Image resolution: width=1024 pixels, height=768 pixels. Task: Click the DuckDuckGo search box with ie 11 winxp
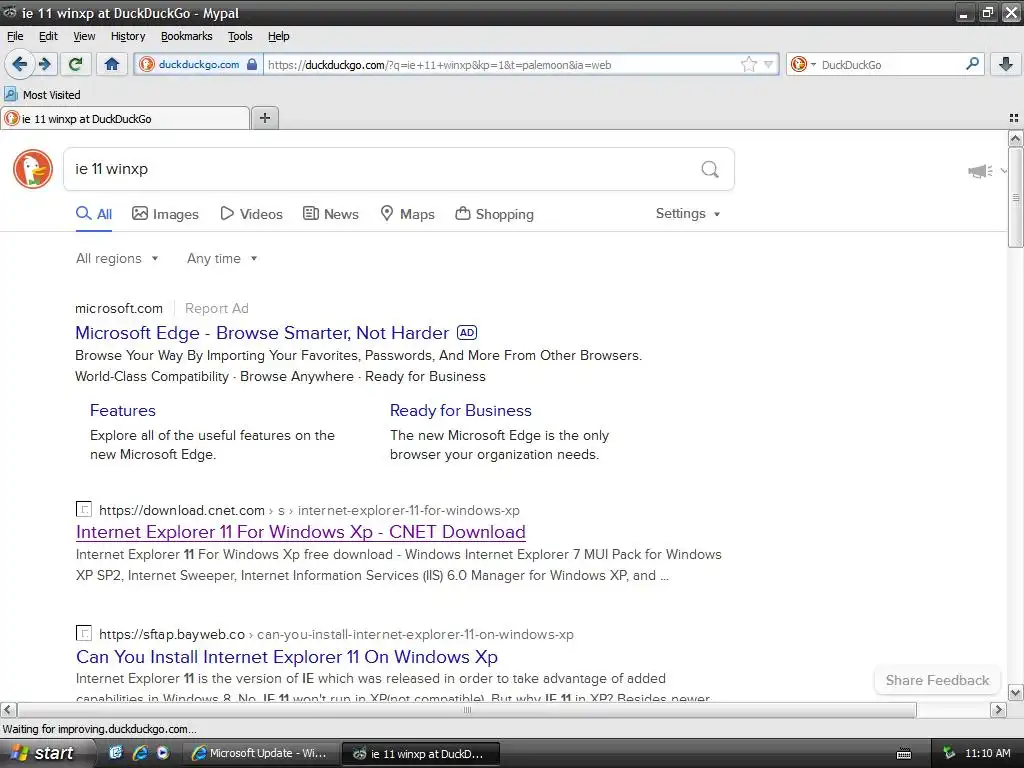click(x=398, y=169)
